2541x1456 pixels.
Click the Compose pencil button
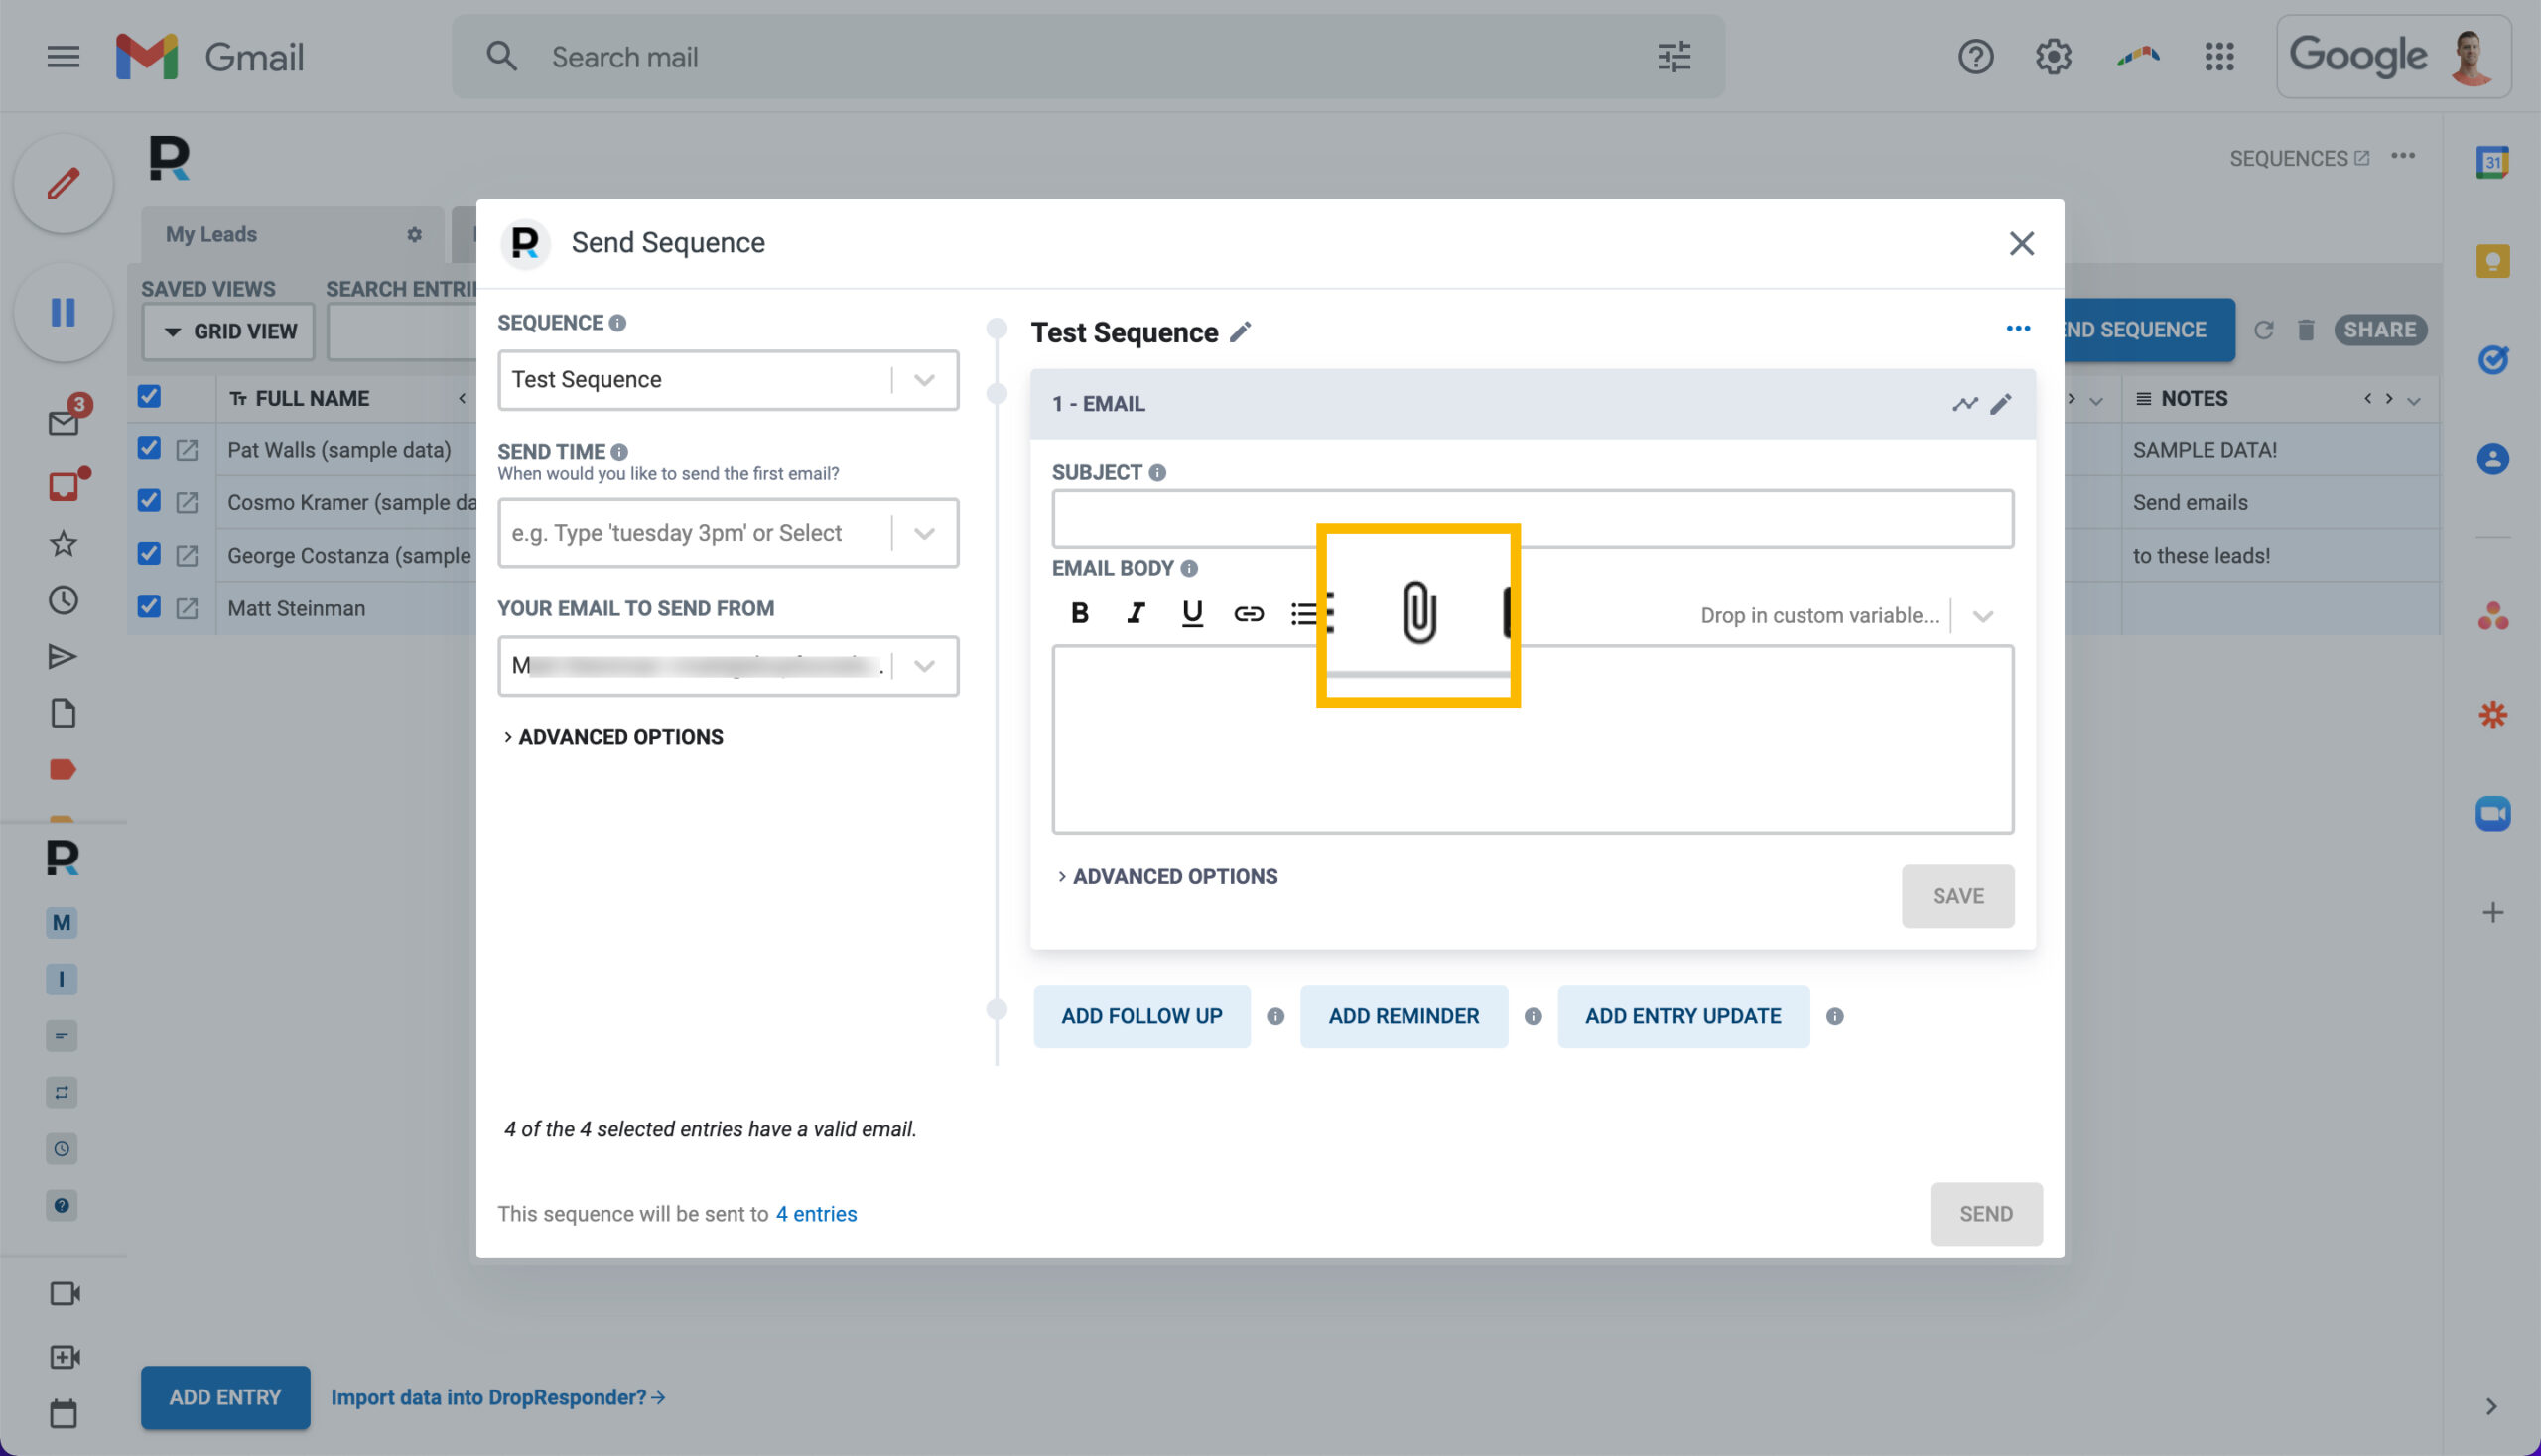click(63, 184)
